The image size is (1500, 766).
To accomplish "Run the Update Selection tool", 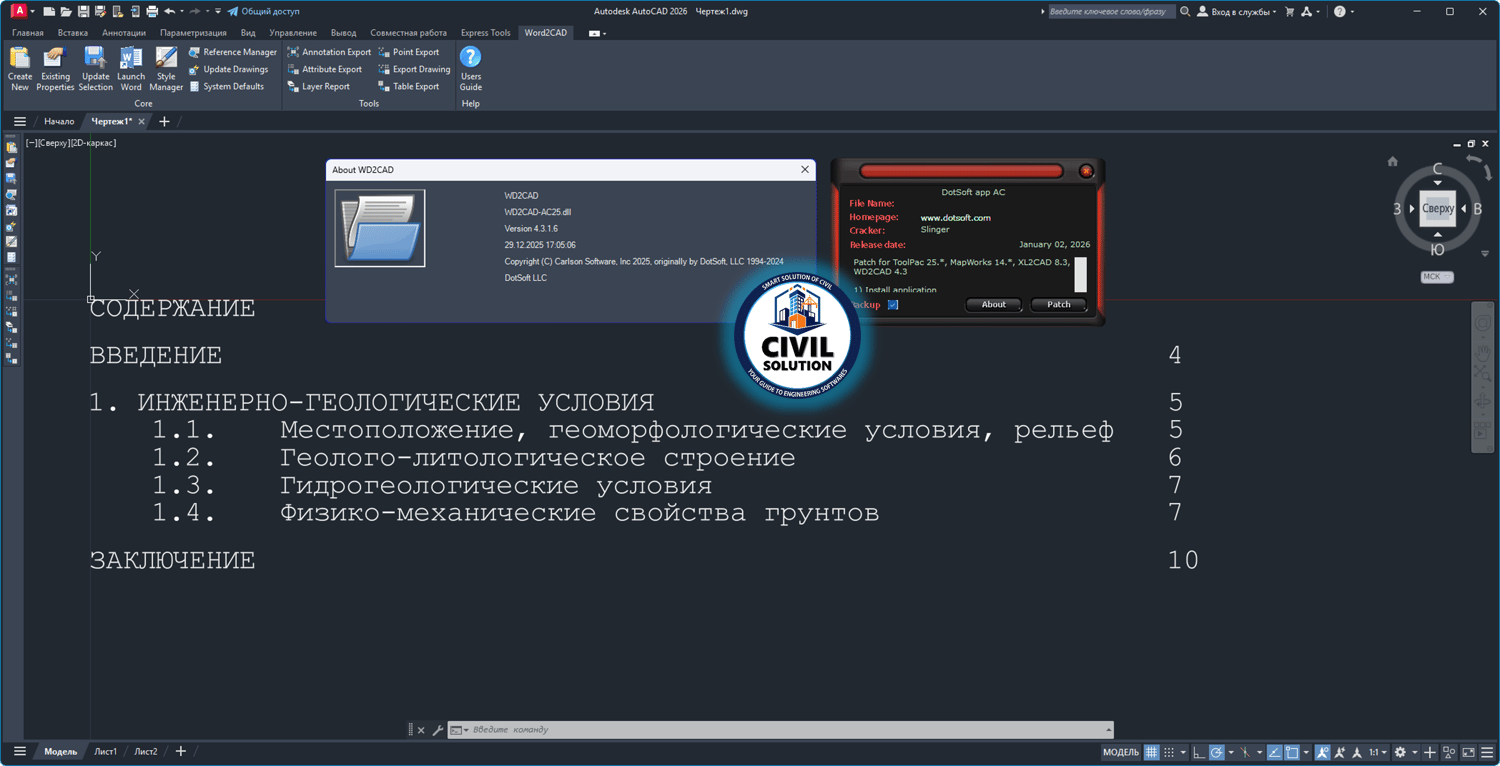I will click(95, 68).
